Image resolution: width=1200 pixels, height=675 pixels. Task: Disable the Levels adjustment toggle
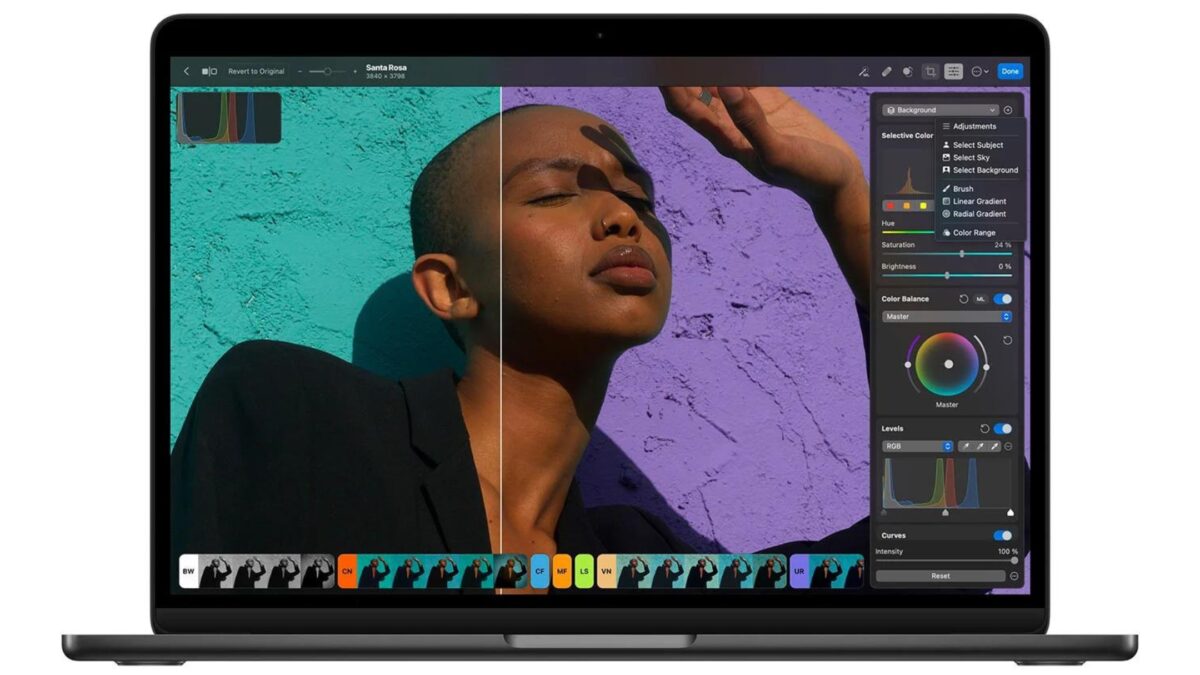click(x=1000, y=428)
